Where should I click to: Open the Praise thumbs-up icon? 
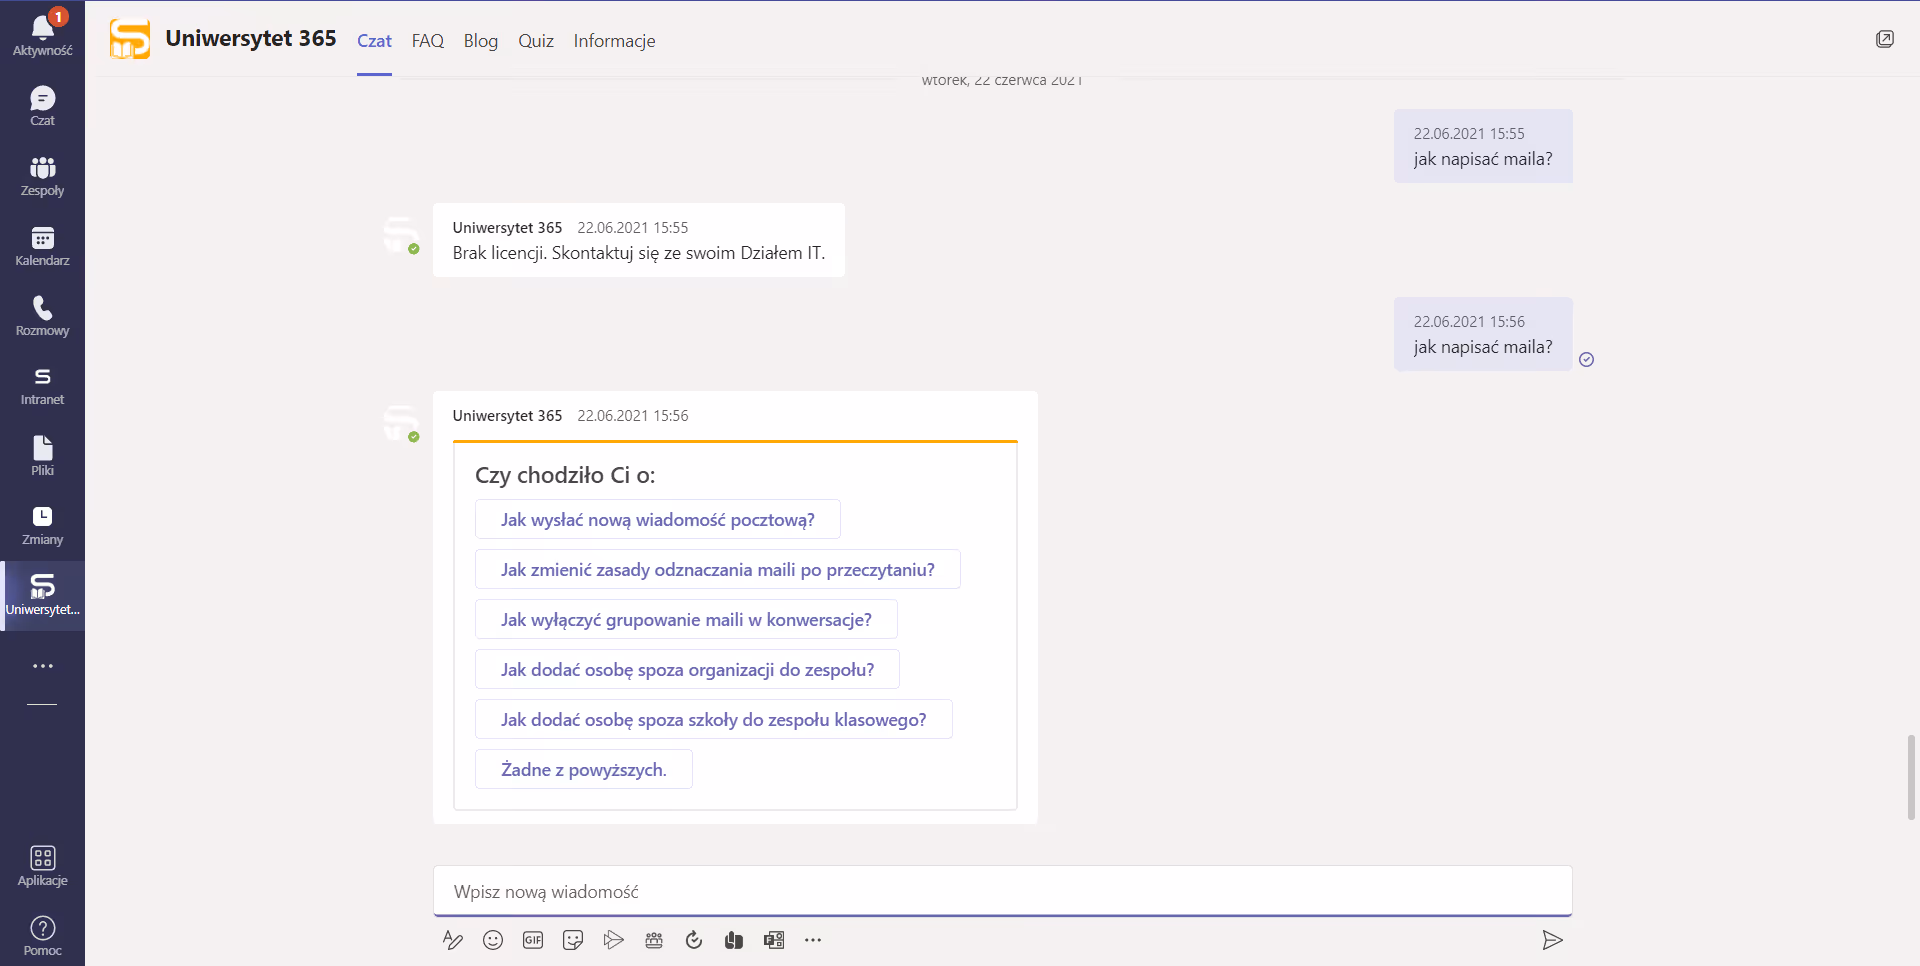pos(734,940)
